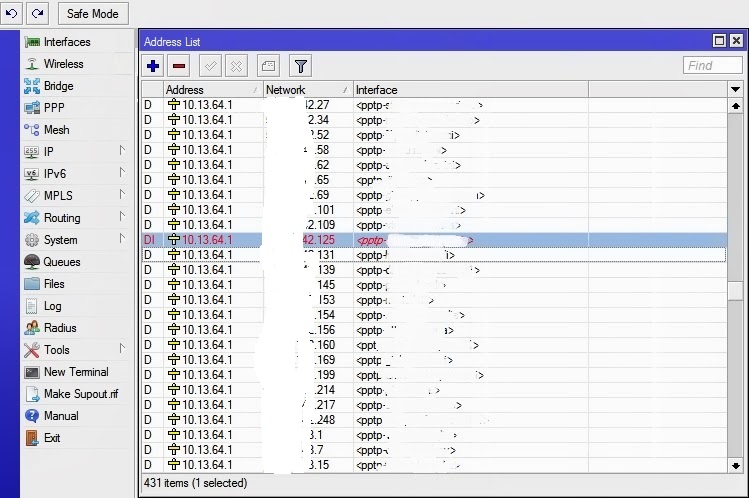
Task: Open the Queues menu
Action: pos(62,262)
